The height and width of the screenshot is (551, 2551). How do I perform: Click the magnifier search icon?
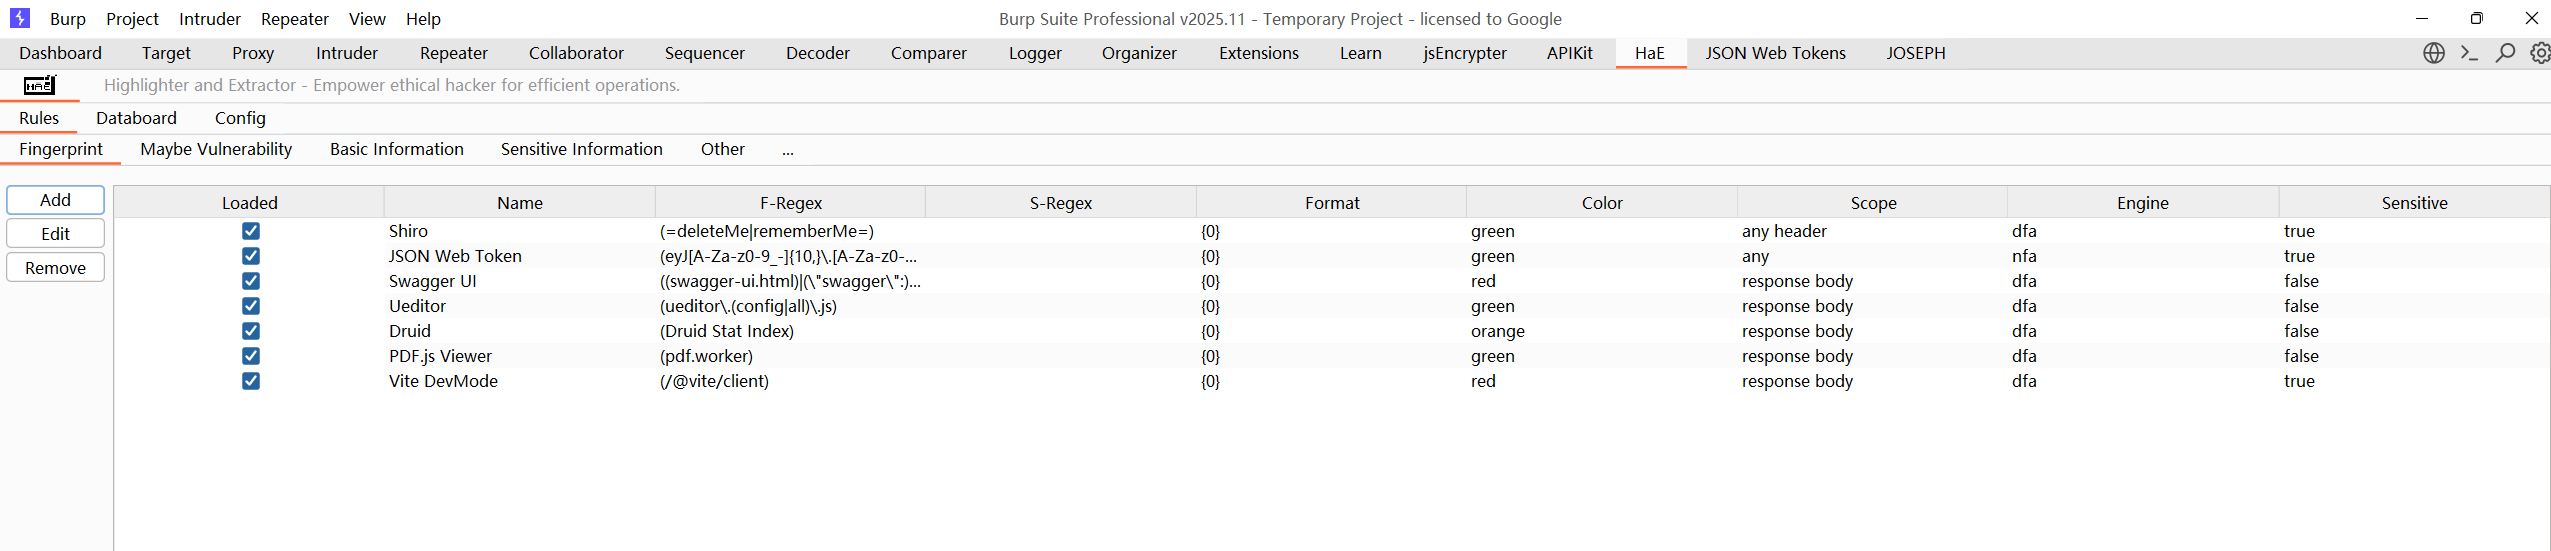2505,53
